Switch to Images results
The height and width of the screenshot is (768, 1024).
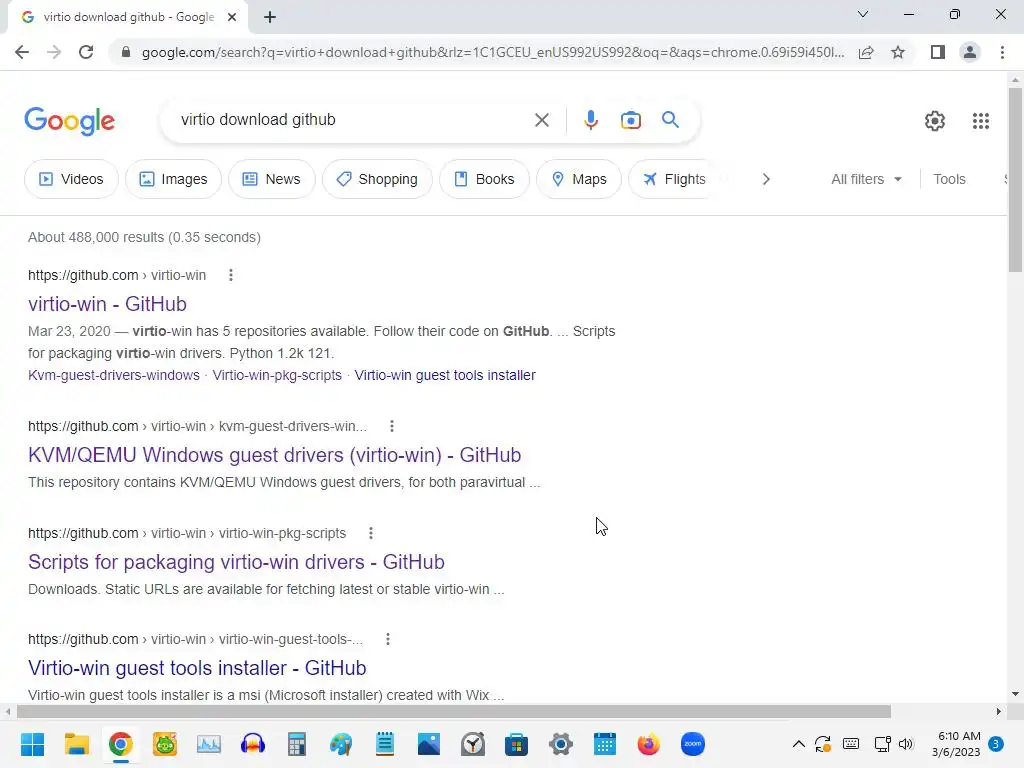pyautogui.click(x=173, y=179)
